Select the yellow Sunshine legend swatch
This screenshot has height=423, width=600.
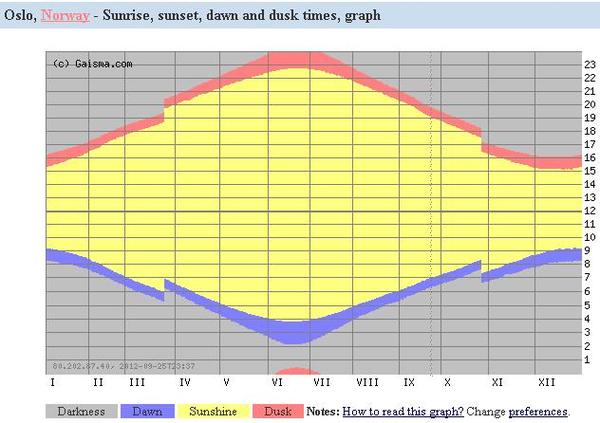213,412
